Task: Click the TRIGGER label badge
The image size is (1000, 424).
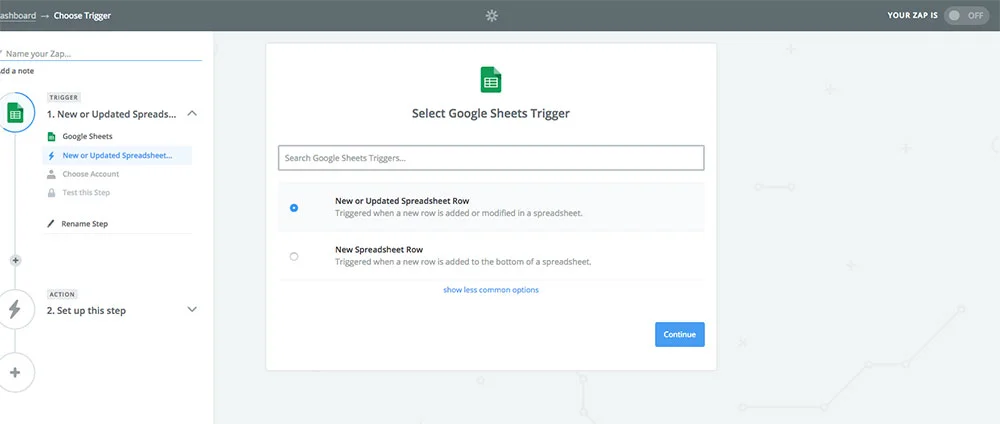Action: pyautogui.click(x=63, y=98)
